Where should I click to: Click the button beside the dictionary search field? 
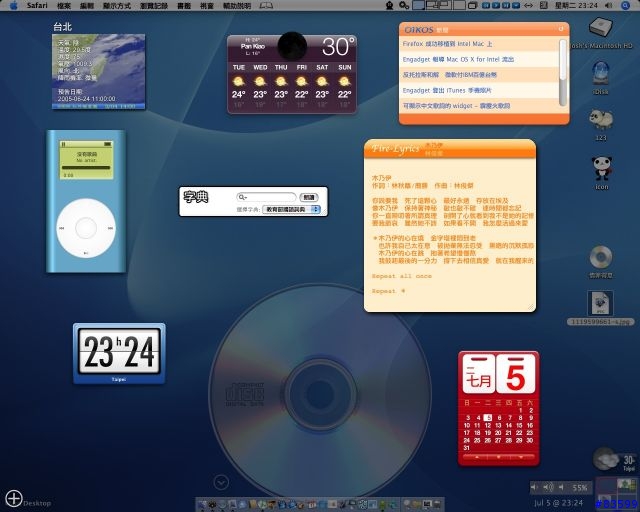click(309, 197)
